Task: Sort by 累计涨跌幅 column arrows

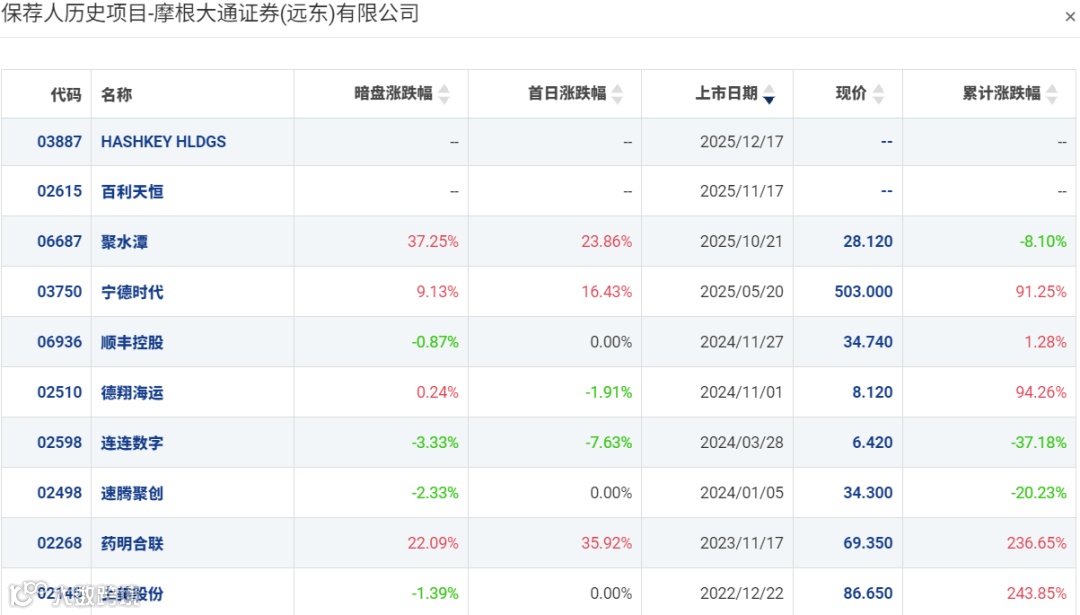Action: coord(1052,94)
